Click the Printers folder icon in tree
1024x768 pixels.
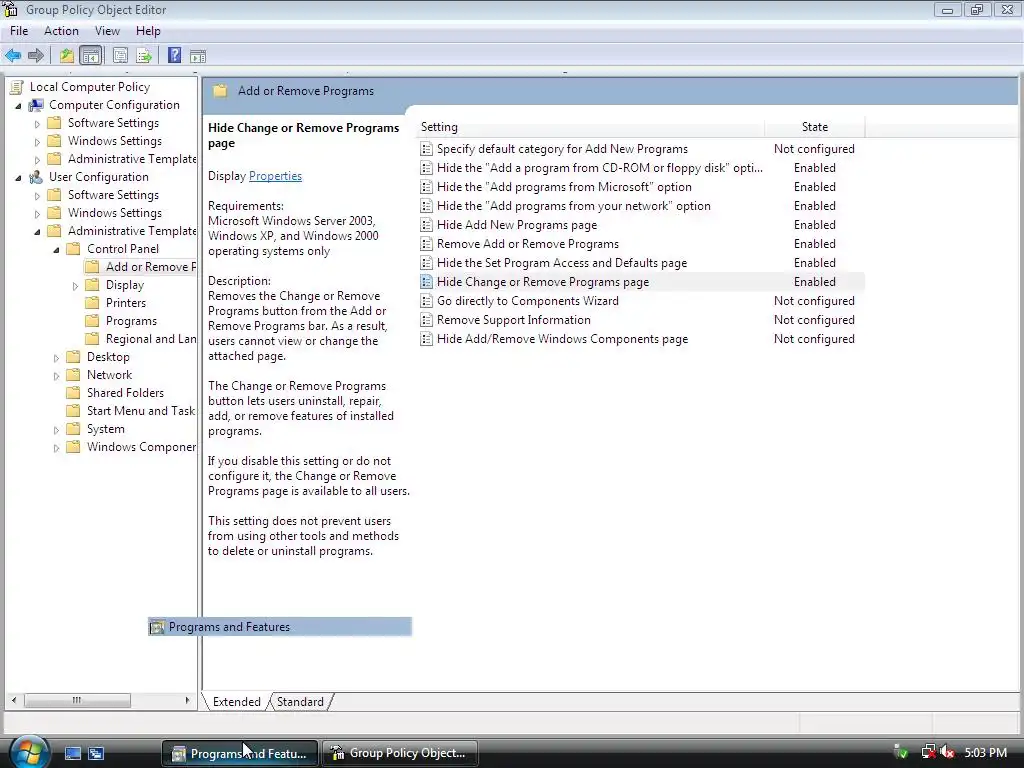93,303
